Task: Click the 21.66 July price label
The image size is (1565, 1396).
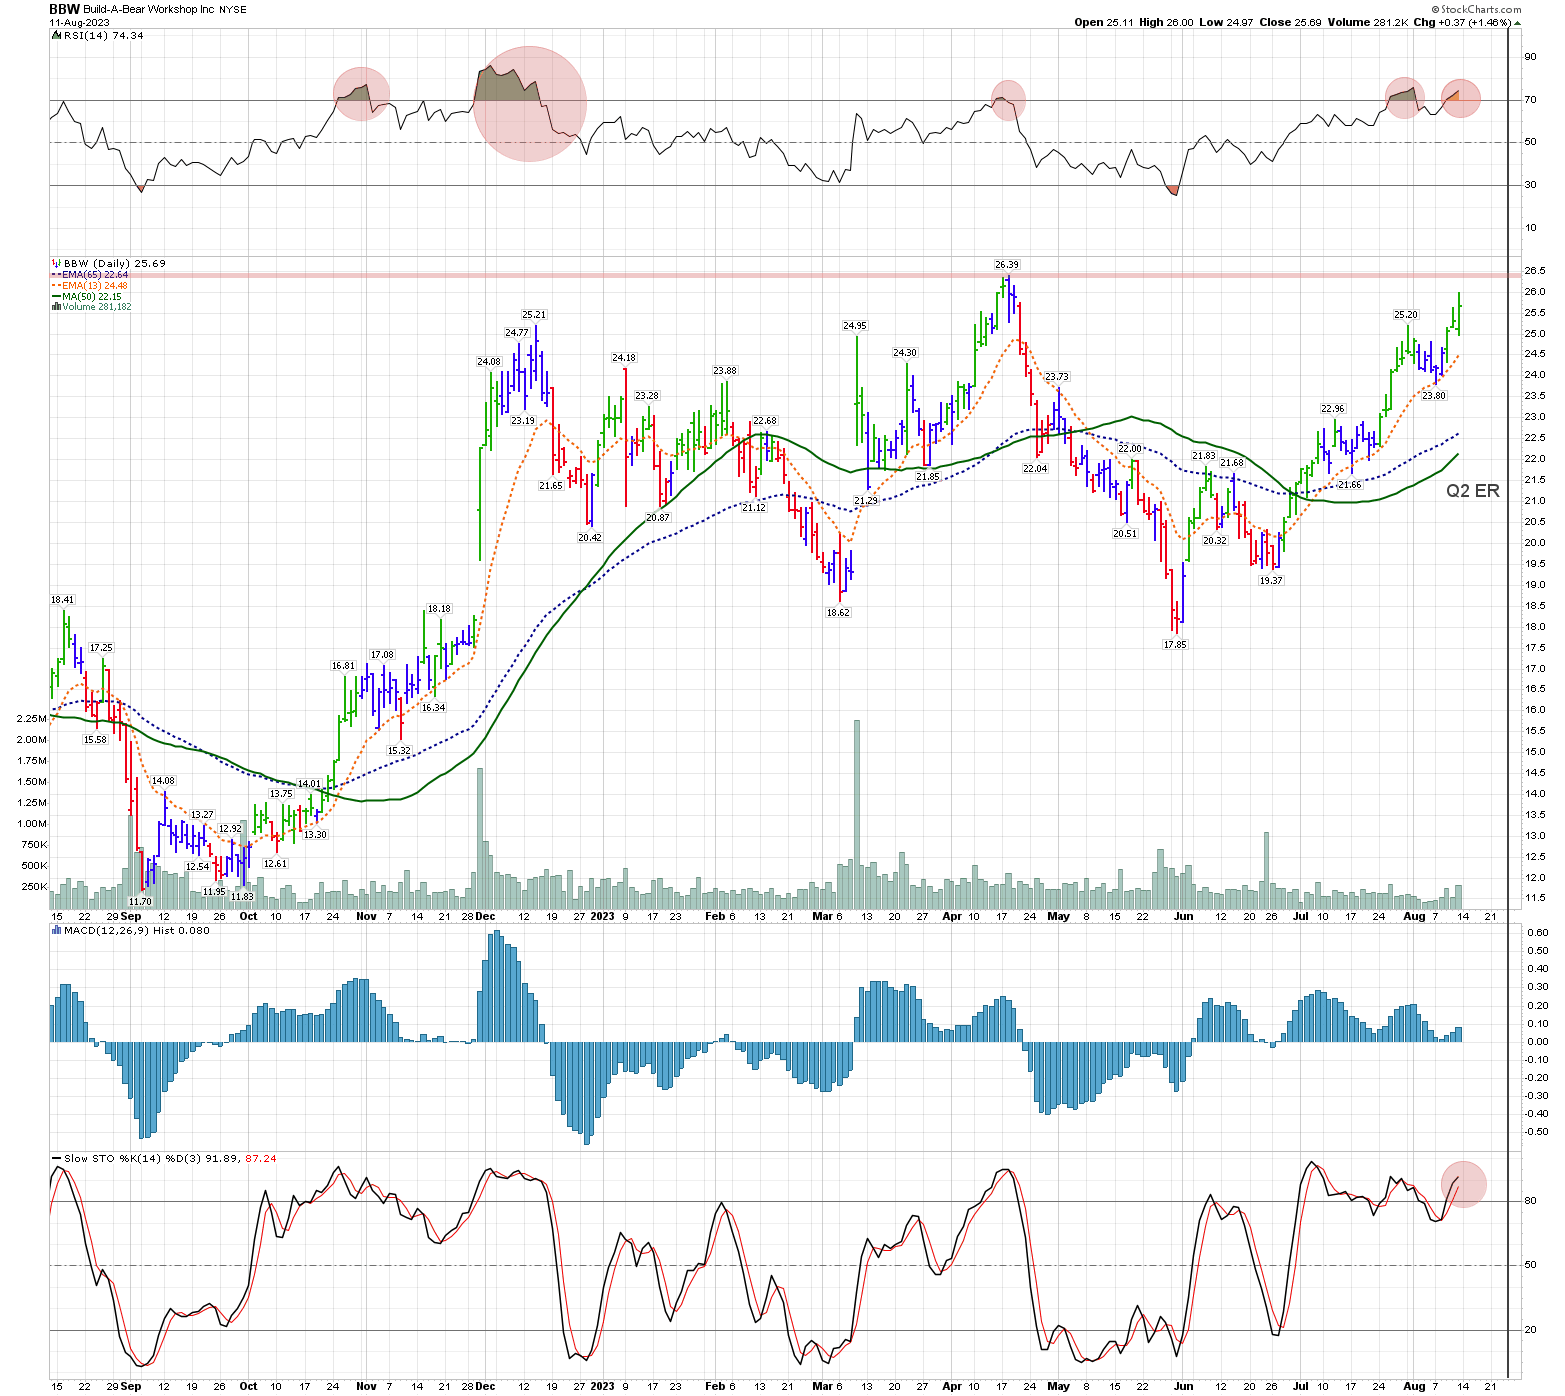Action: coord(1349,484)
